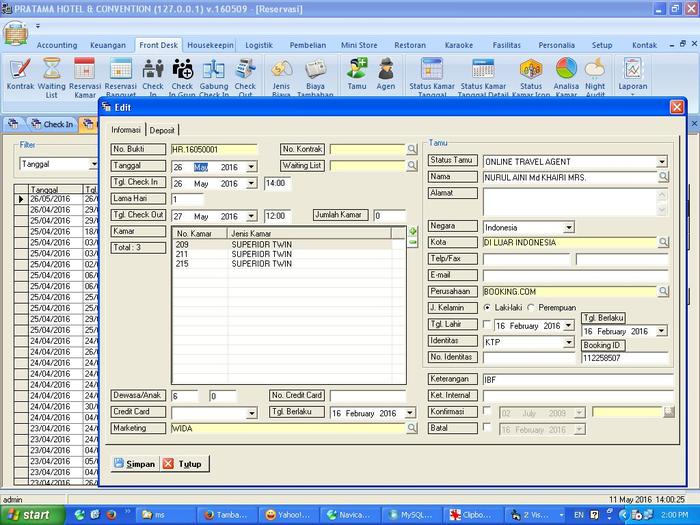Open Analisa Kamar pie chart icon

coord(566,69)
